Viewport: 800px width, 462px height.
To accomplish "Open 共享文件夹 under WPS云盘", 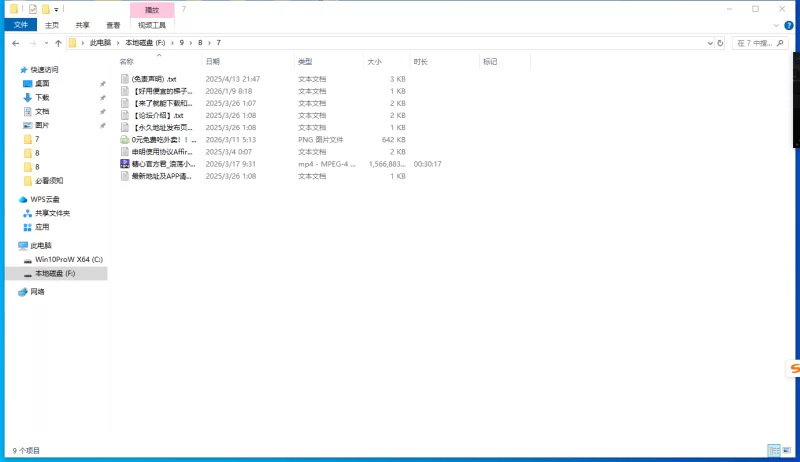I will coord(52,213).
